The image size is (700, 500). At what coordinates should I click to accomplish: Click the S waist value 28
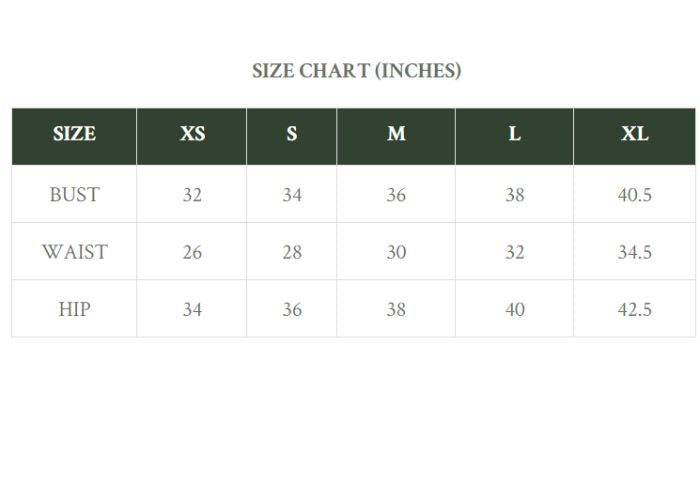(292, 252)
